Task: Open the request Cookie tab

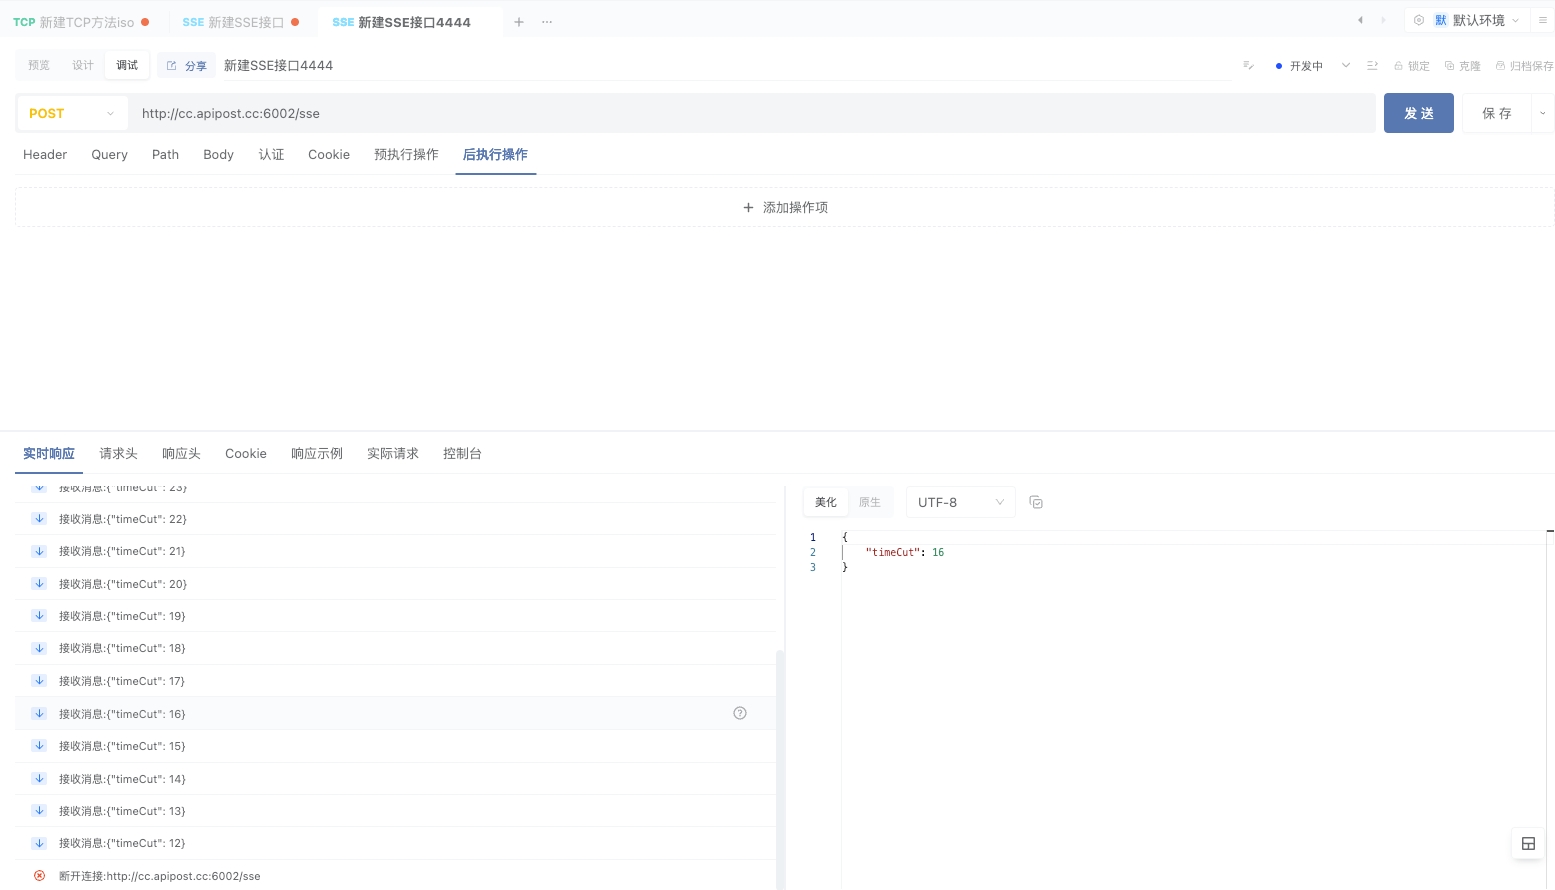Action: pos(329,155)
